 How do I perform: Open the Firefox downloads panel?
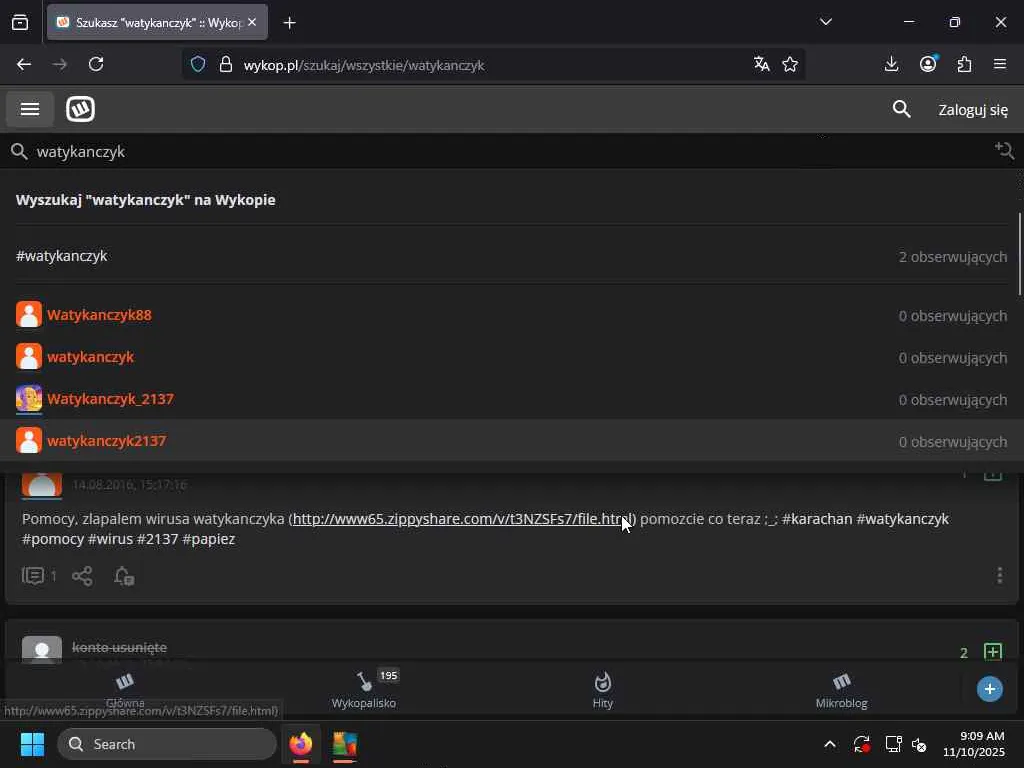[891, 64]
